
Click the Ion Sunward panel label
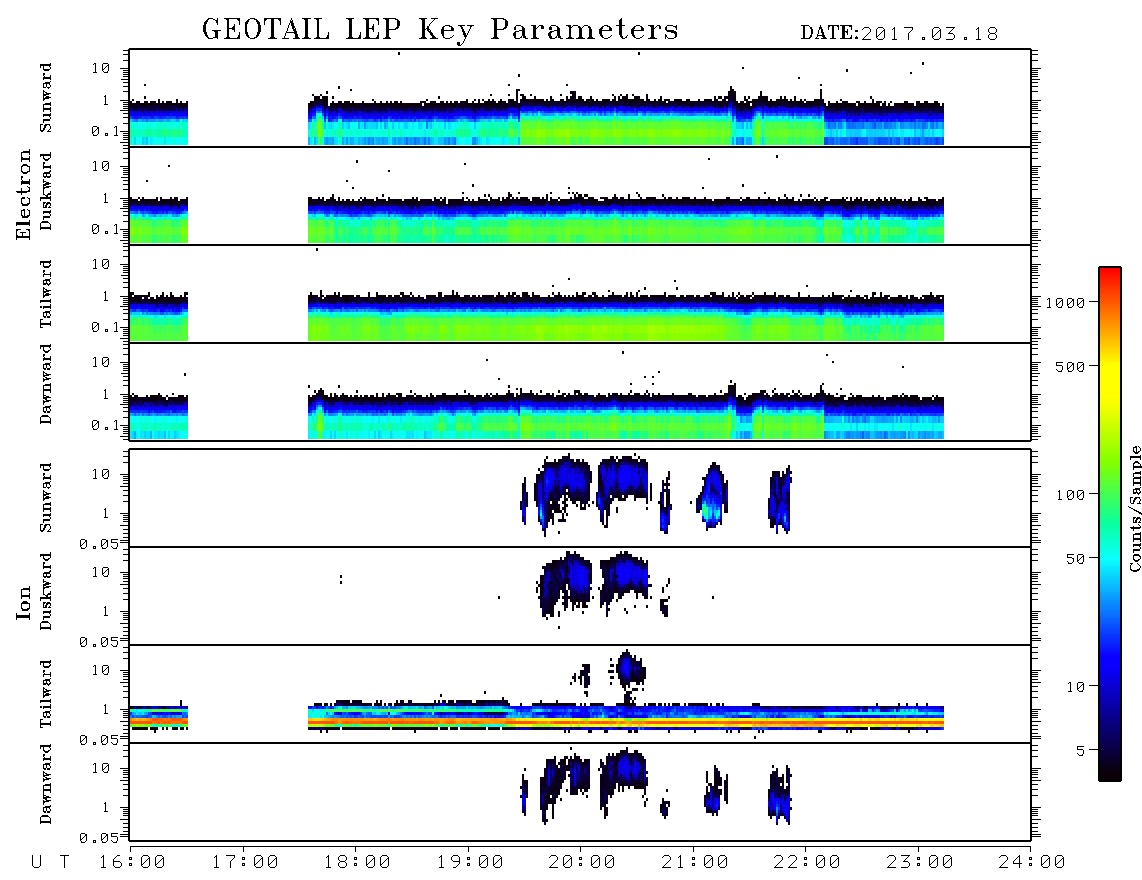45,498
